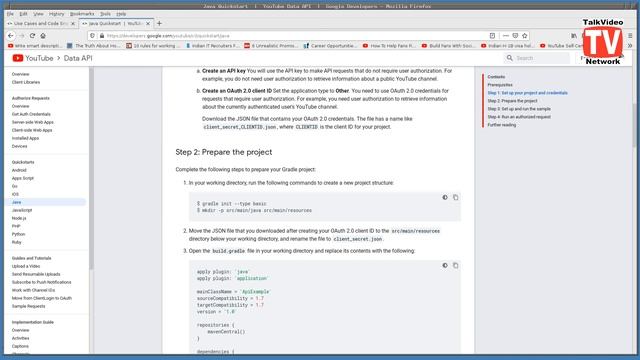Open Subscribe to Push Notifications in sidebar
The image size is (640, 360).
click(42, 282)
